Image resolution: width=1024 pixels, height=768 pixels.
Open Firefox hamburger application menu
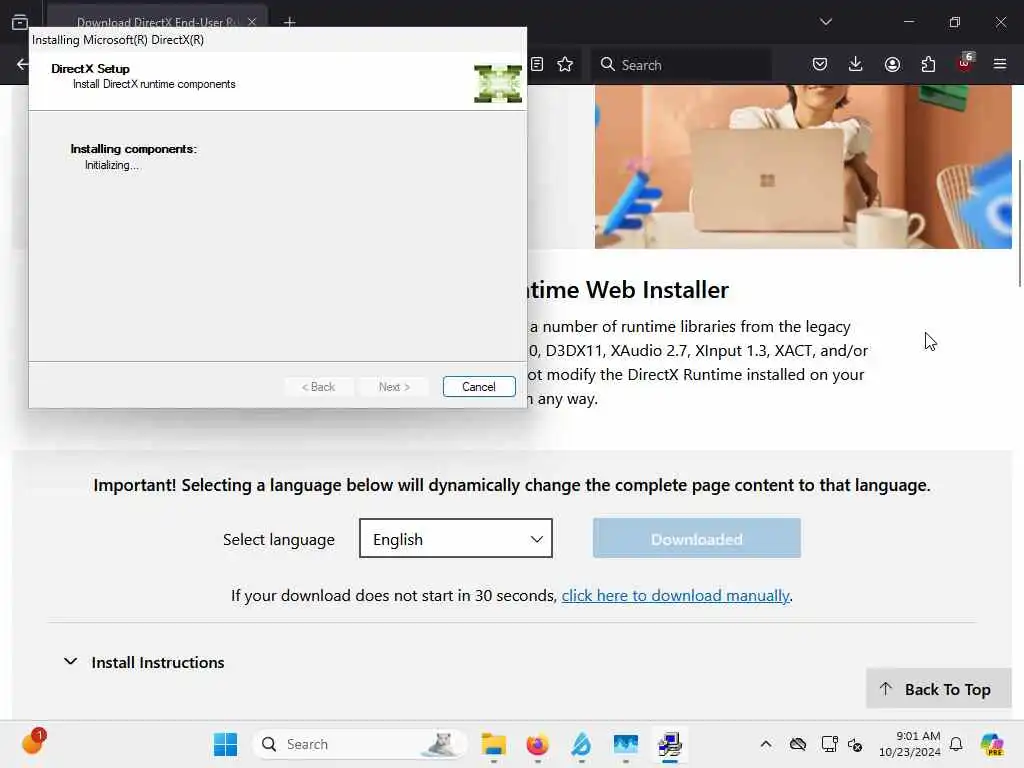[x=1000, y=64]
